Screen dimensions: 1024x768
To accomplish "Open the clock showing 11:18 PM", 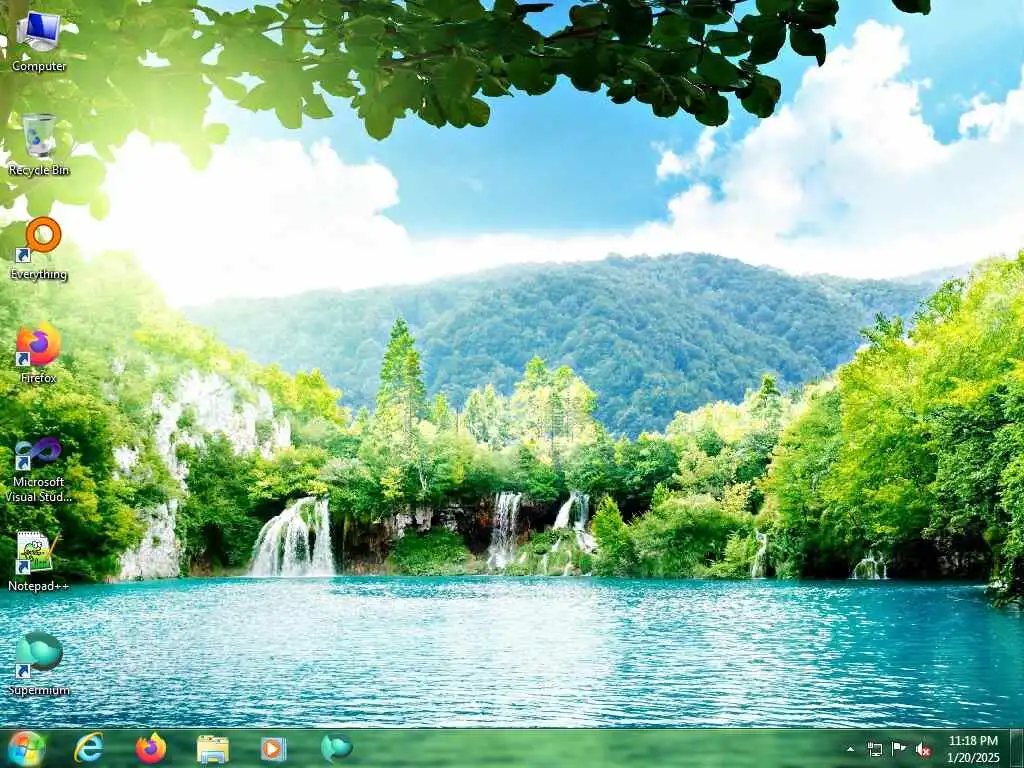I will [973, 749].
